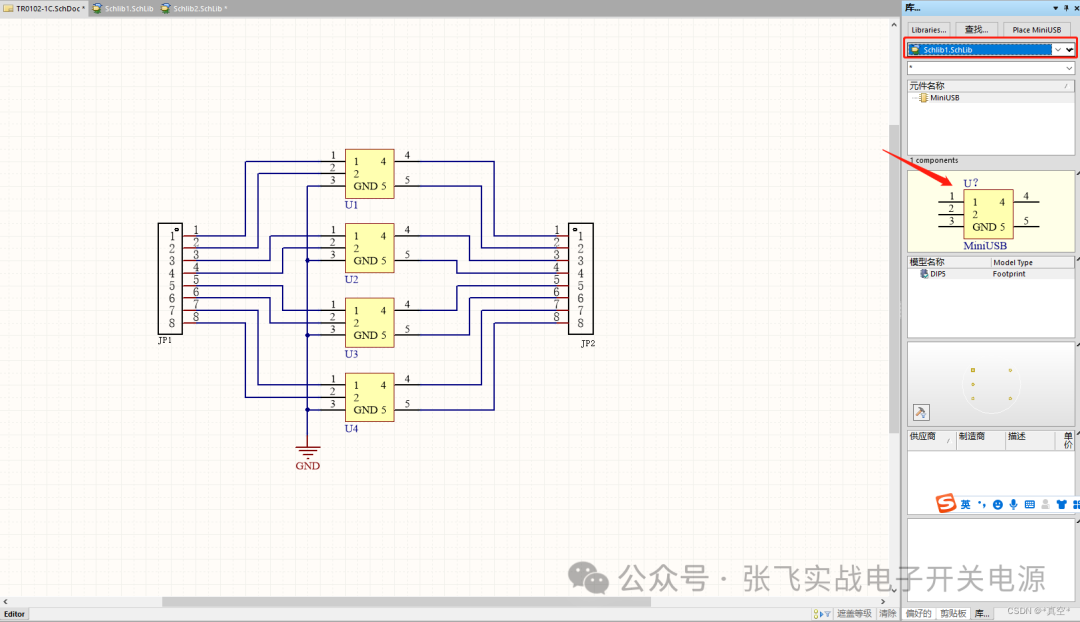Click the Sogou input method logo
The image size is (1080, 622).
point(946,504)
